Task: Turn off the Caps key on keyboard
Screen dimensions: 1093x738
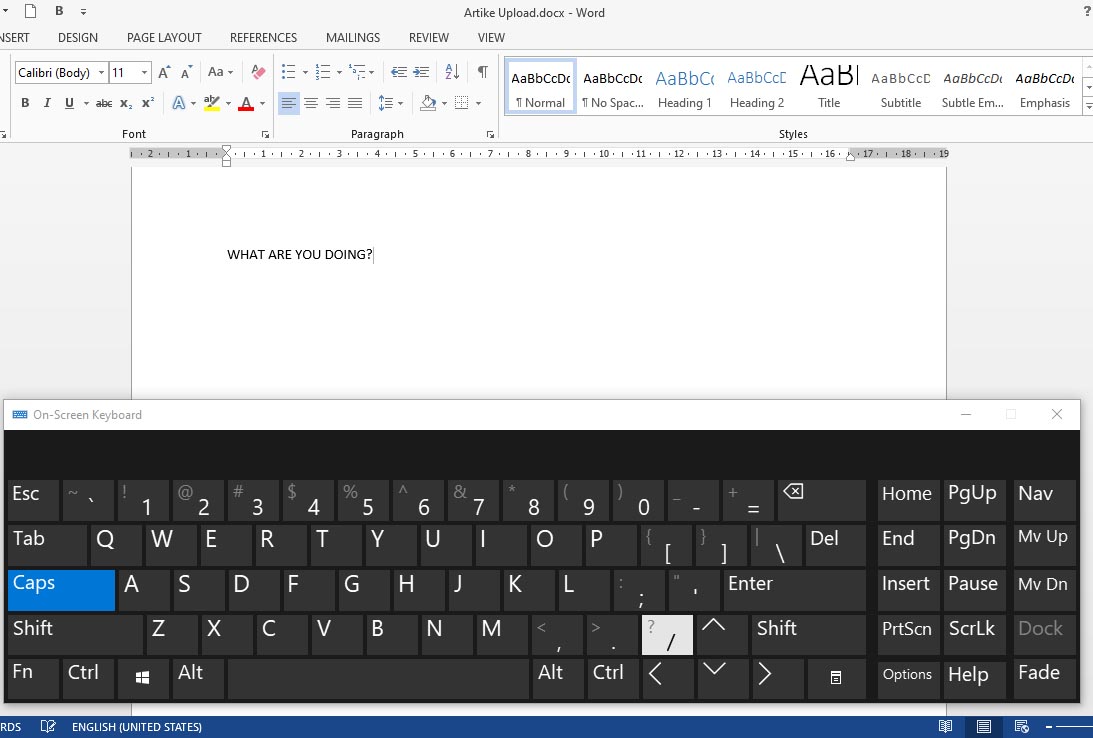Action: point(61,590)
